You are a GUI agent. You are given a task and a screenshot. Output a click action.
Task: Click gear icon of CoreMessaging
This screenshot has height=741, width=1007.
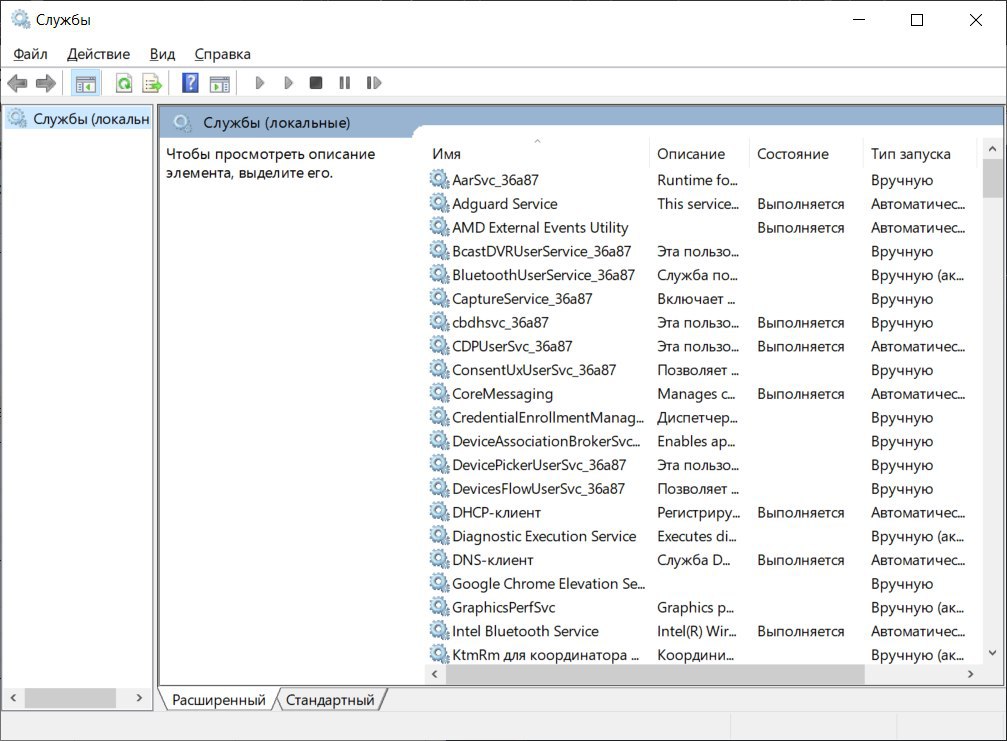point(439,394)
